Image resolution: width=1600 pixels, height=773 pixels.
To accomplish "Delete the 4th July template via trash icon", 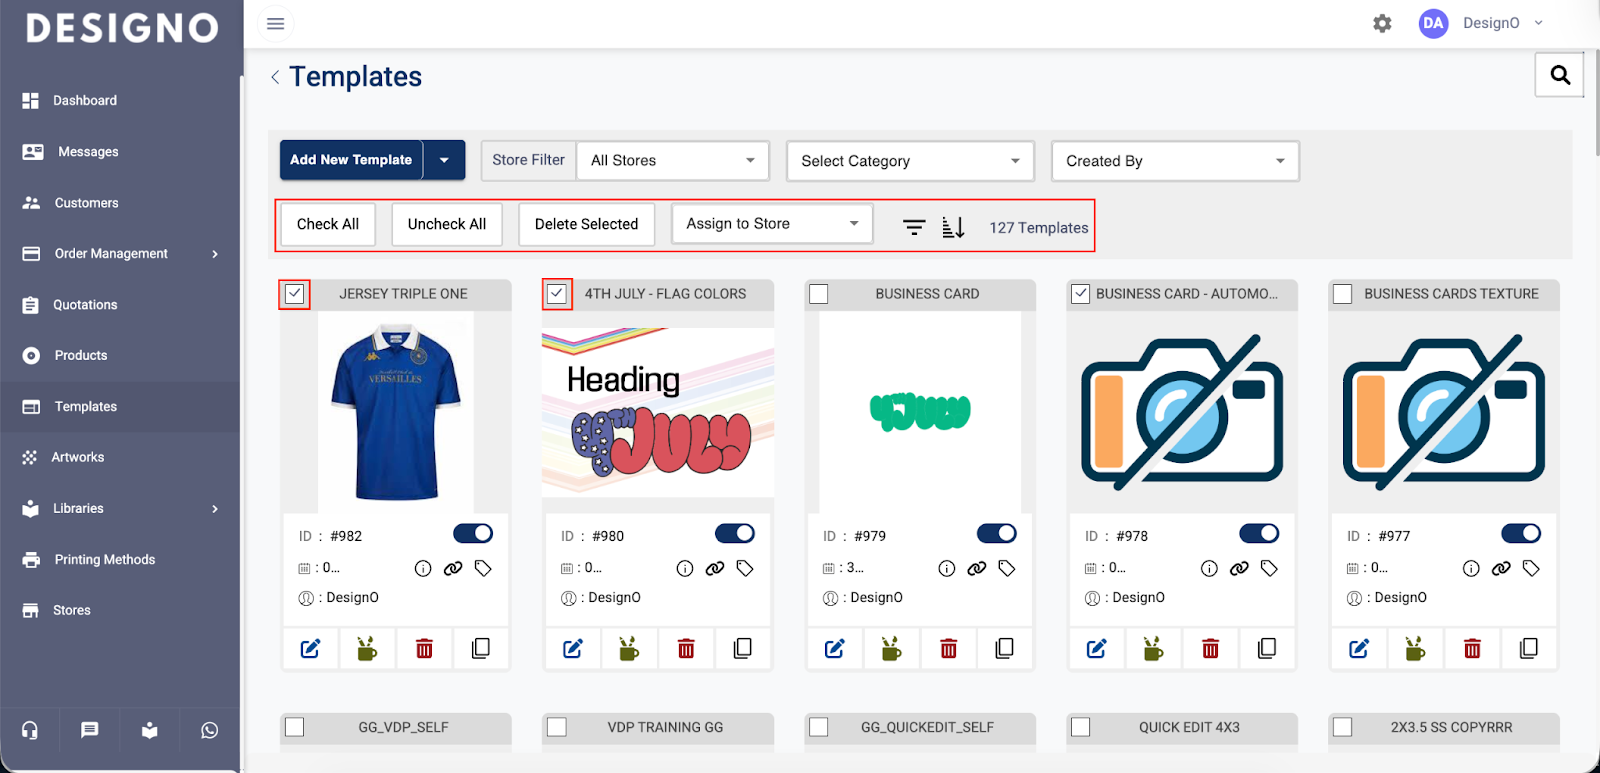I will point(686,649).
